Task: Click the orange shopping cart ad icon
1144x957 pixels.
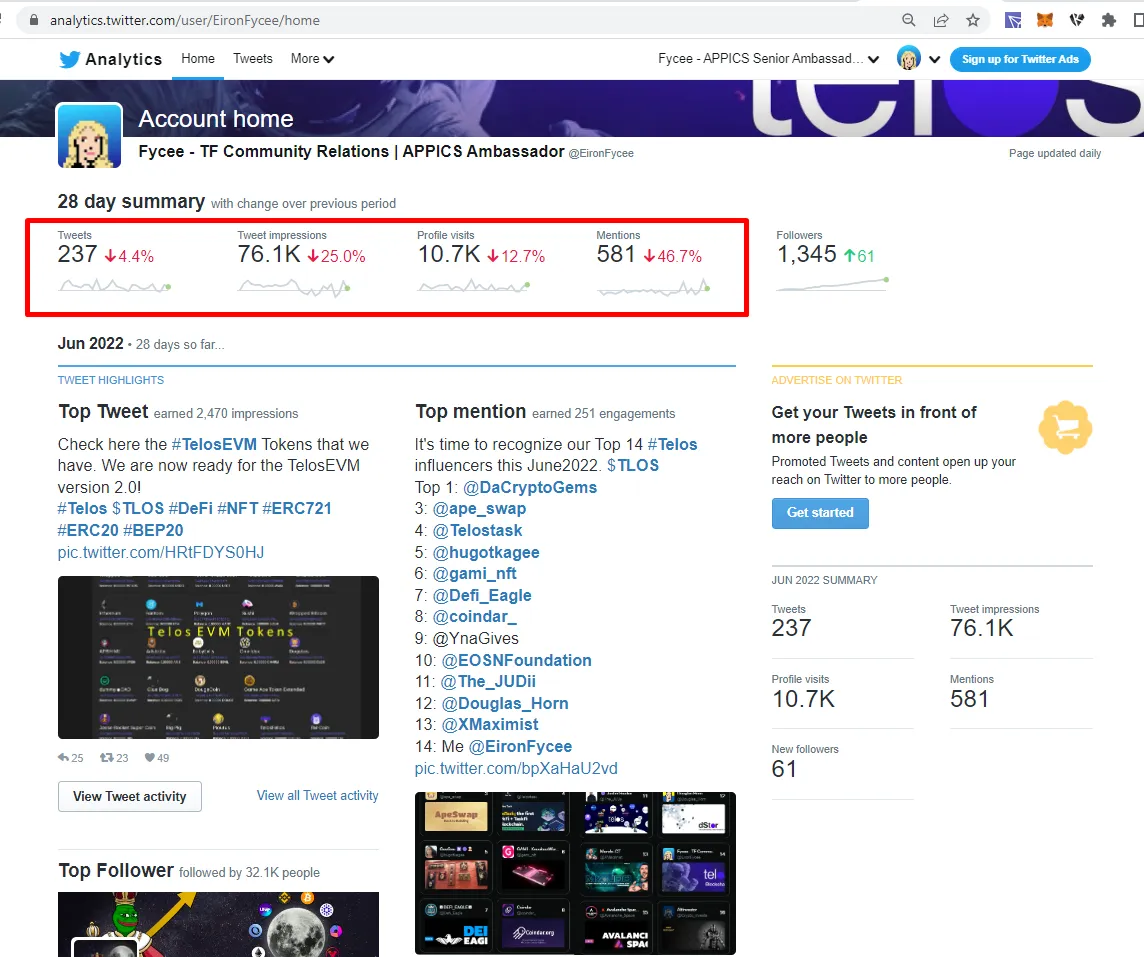Action: click(1065, 427)
